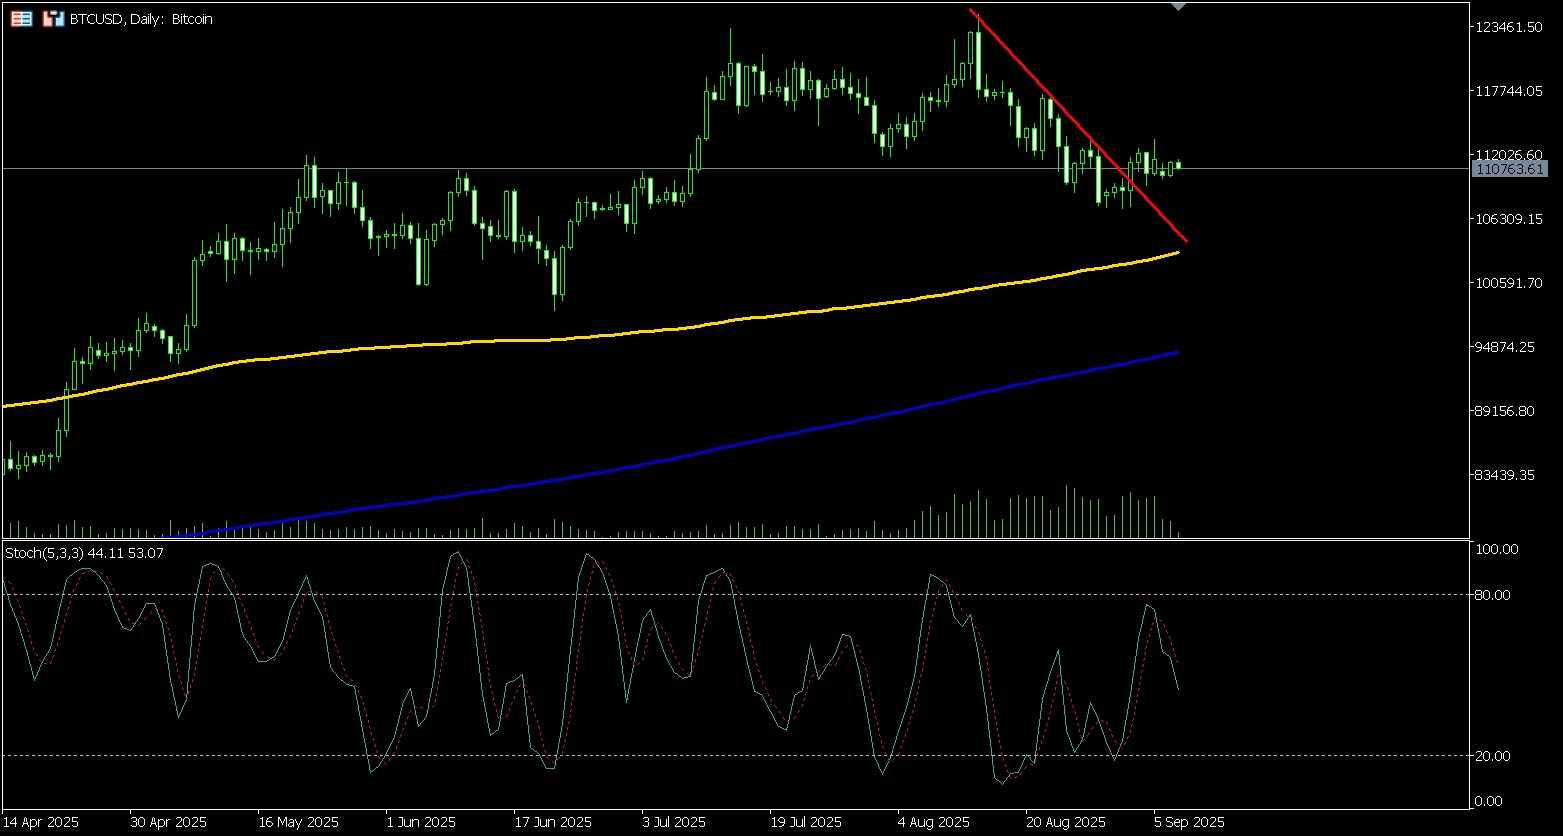Click the '20 Aug 2025' date label
1563x836 pixels.
(1066, 823)
